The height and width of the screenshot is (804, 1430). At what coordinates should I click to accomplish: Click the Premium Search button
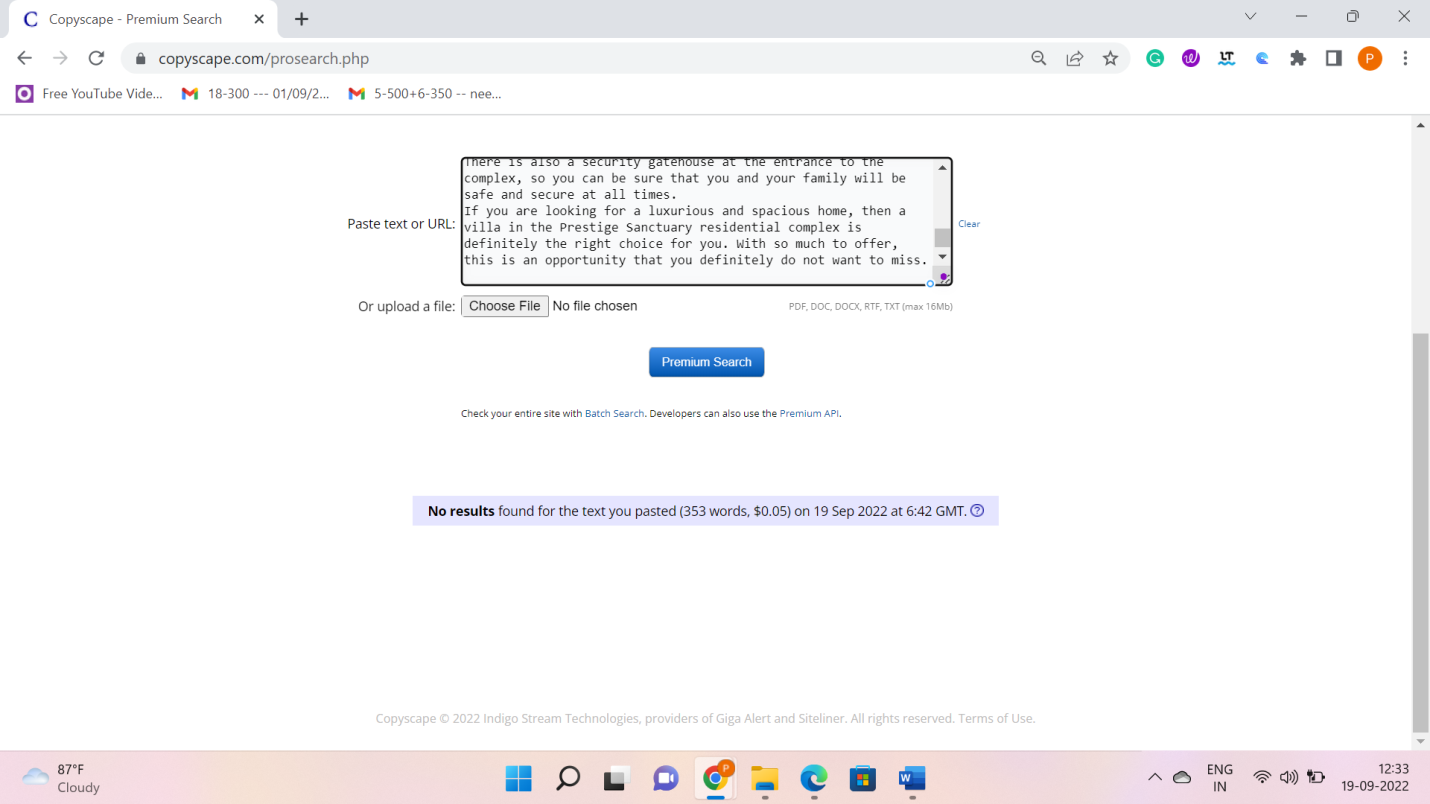coord(706,362)
